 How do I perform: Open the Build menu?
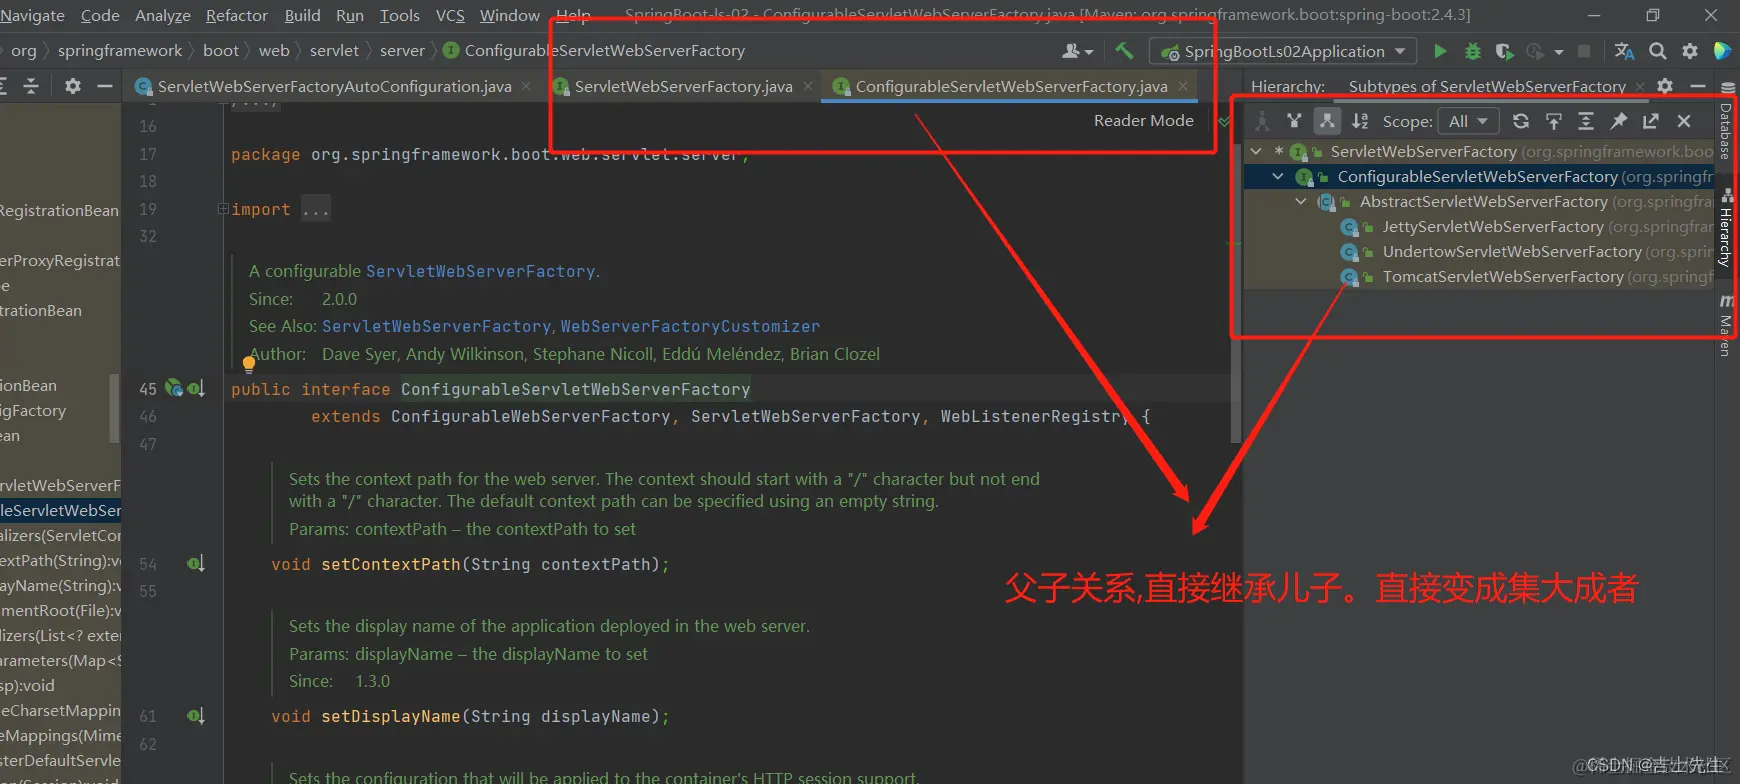click(302, 15)
